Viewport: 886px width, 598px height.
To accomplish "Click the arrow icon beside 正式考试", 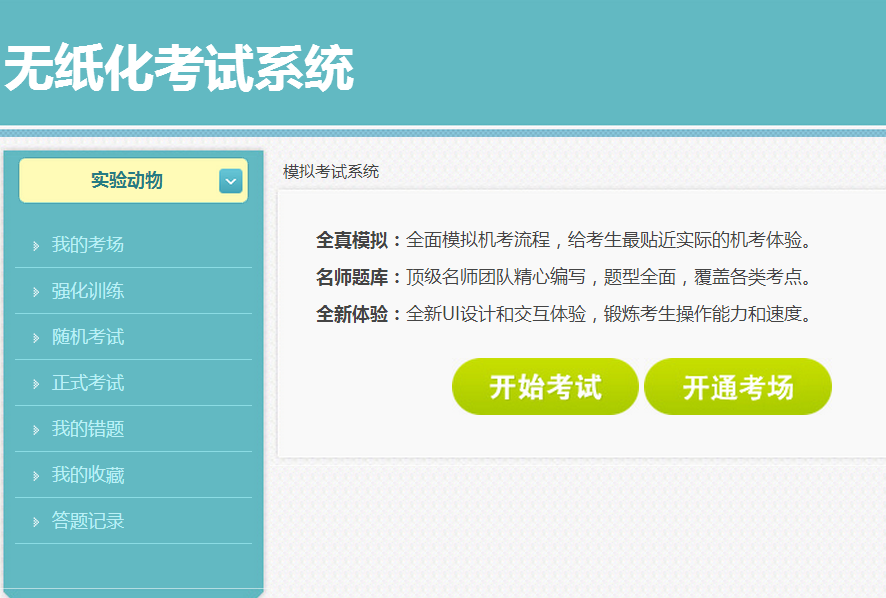I will 36,384.
